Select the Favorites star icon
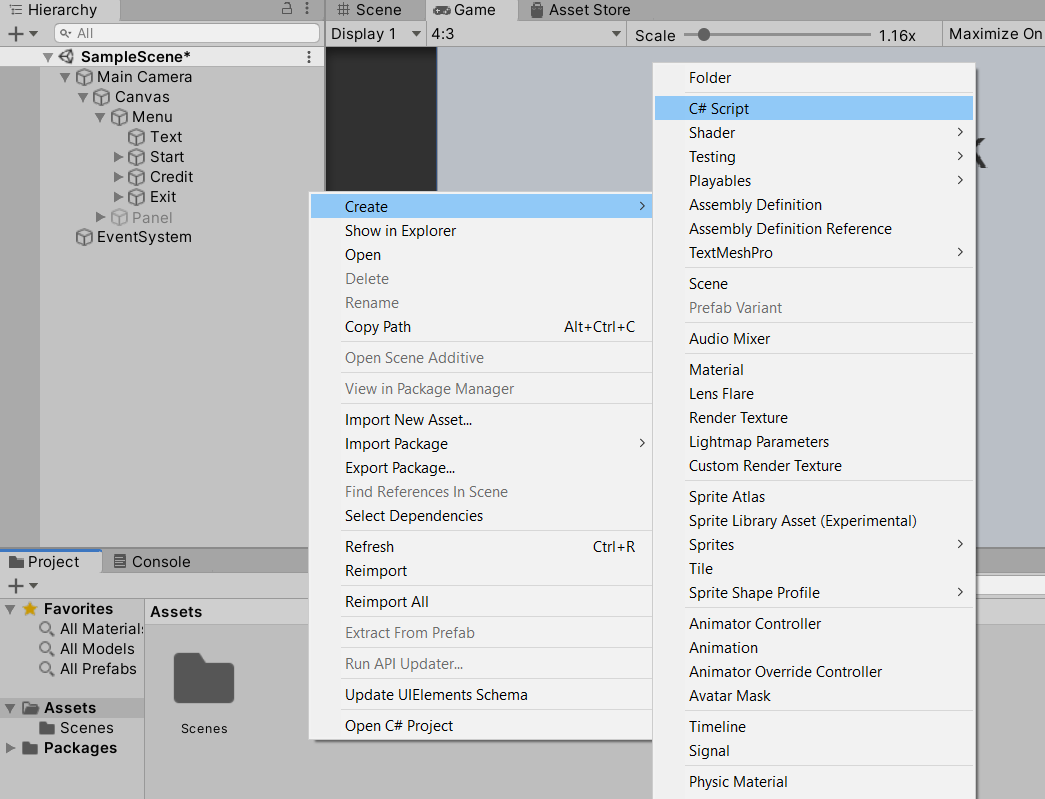 [30, 609]
